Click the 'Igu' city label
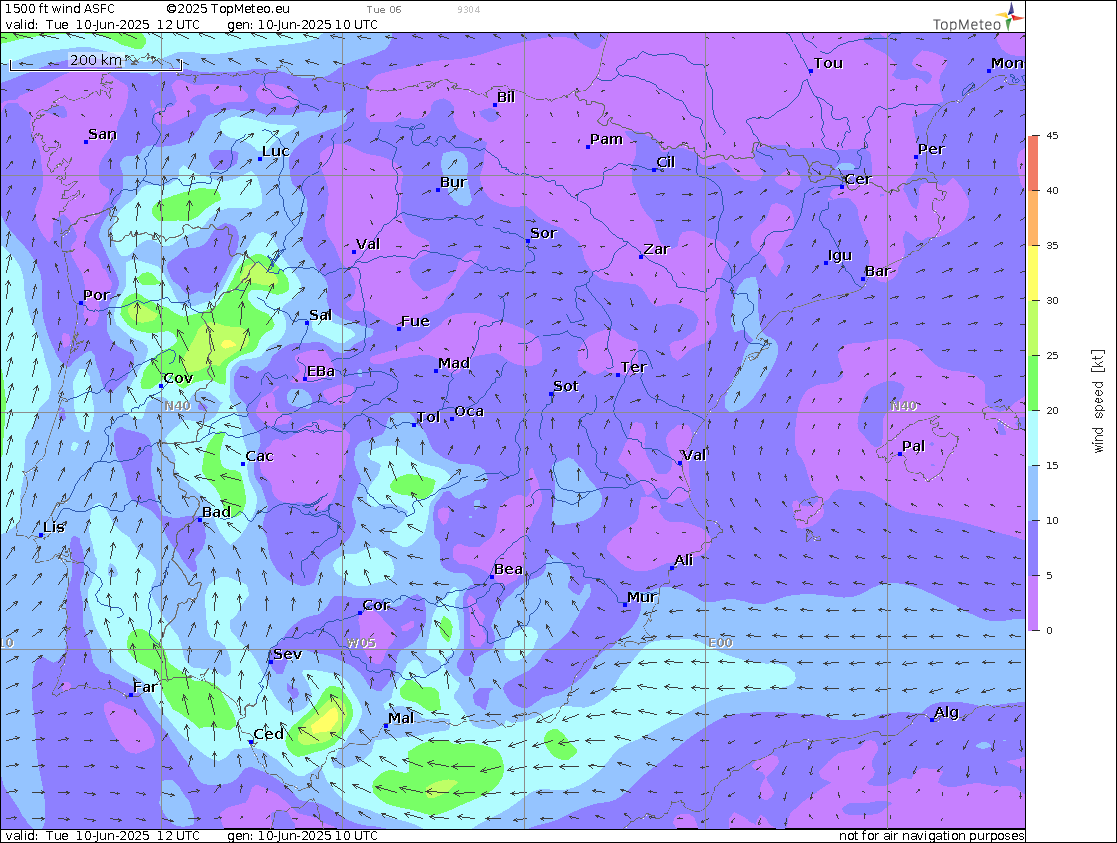Screen dimensions: 1117x843 coord(840,256)
